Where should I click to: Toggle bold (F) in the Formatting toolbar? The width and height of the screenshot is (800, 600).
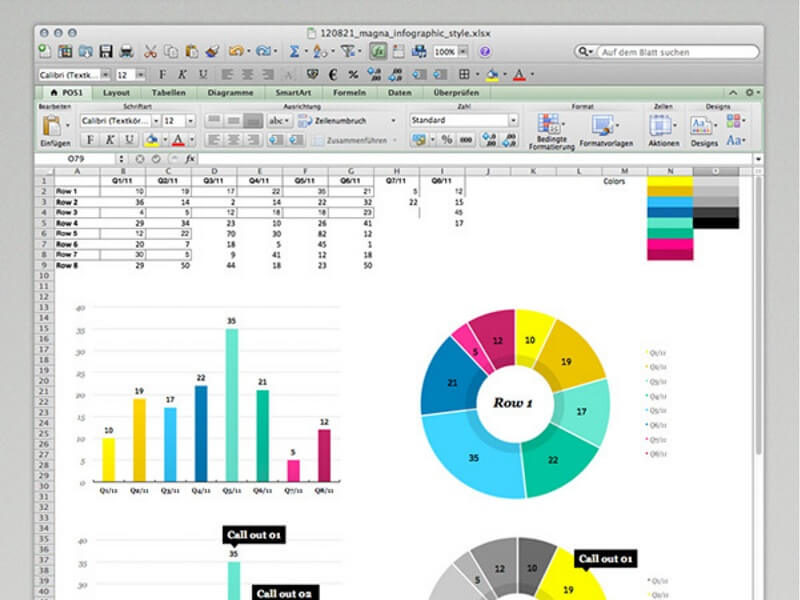pos(162,74)
